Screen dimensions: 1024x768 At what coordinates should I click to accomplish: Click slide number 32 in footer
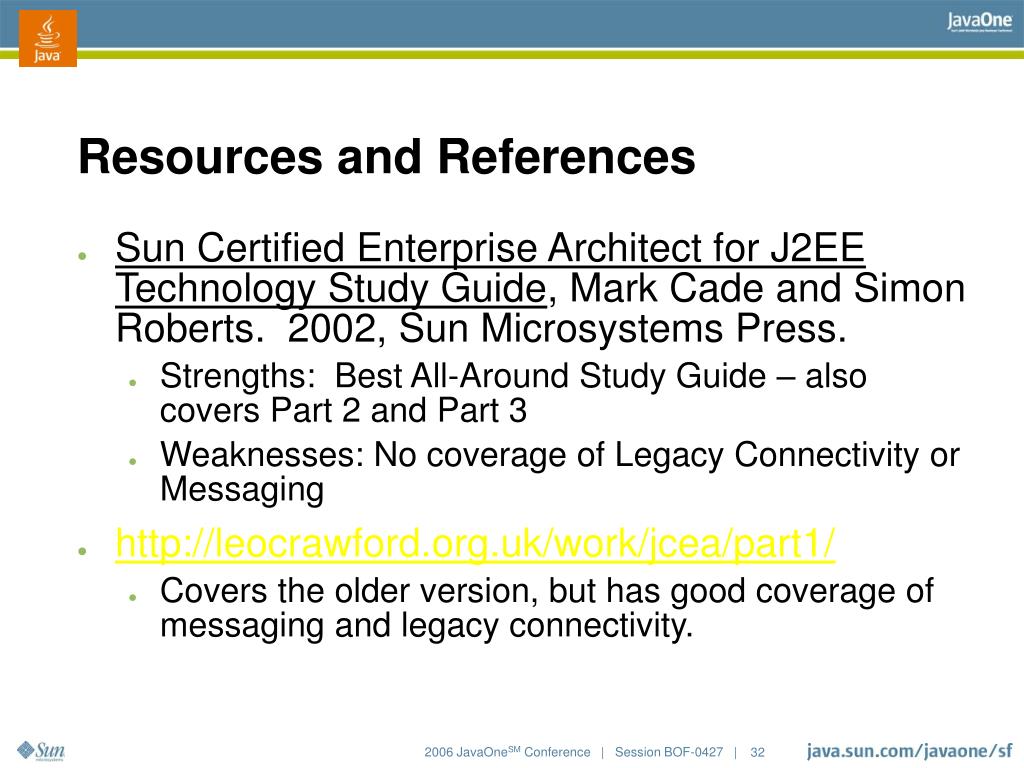pyautogui.click(x=758, y=752)
